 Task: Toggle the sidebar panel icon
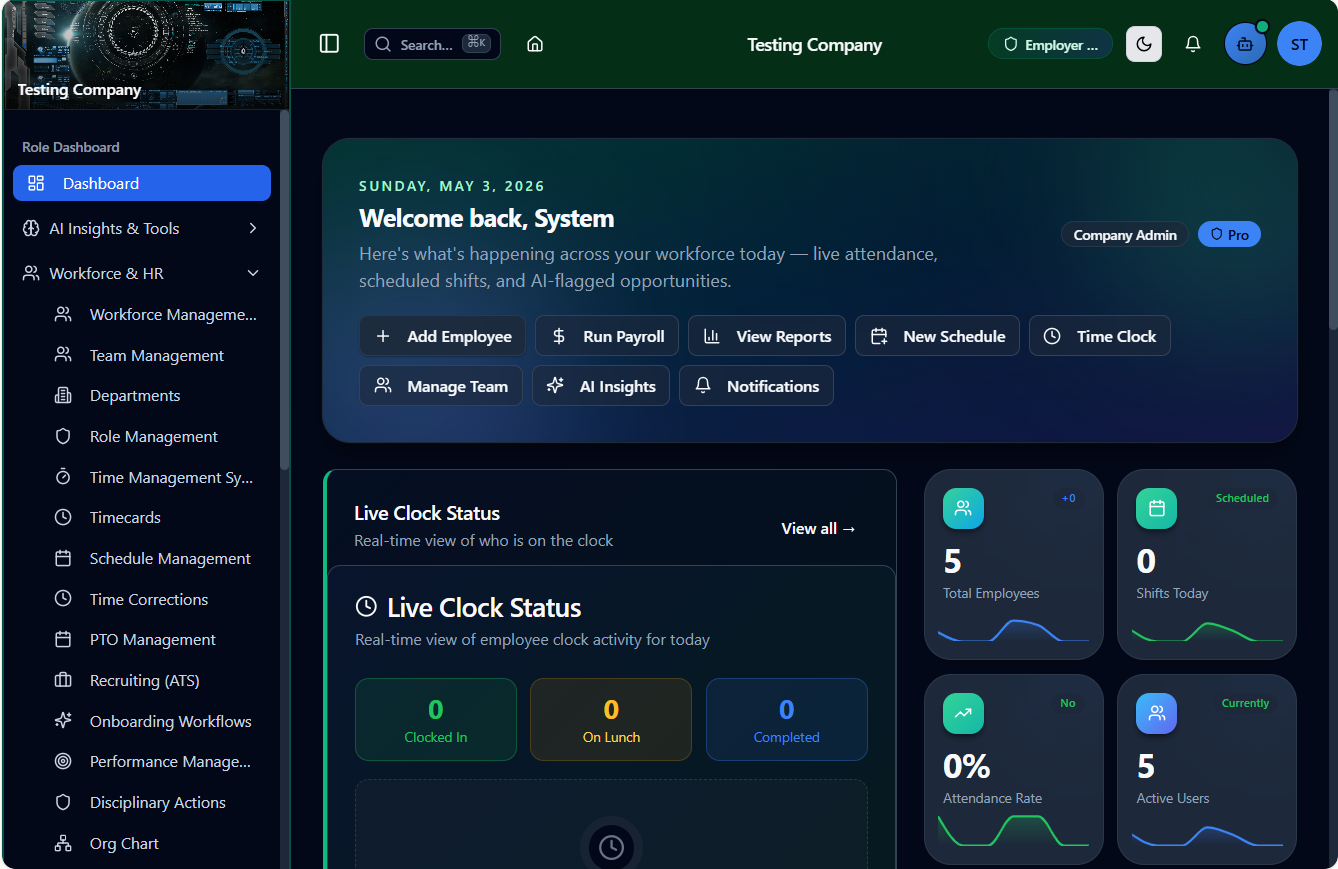coord(329,44)
